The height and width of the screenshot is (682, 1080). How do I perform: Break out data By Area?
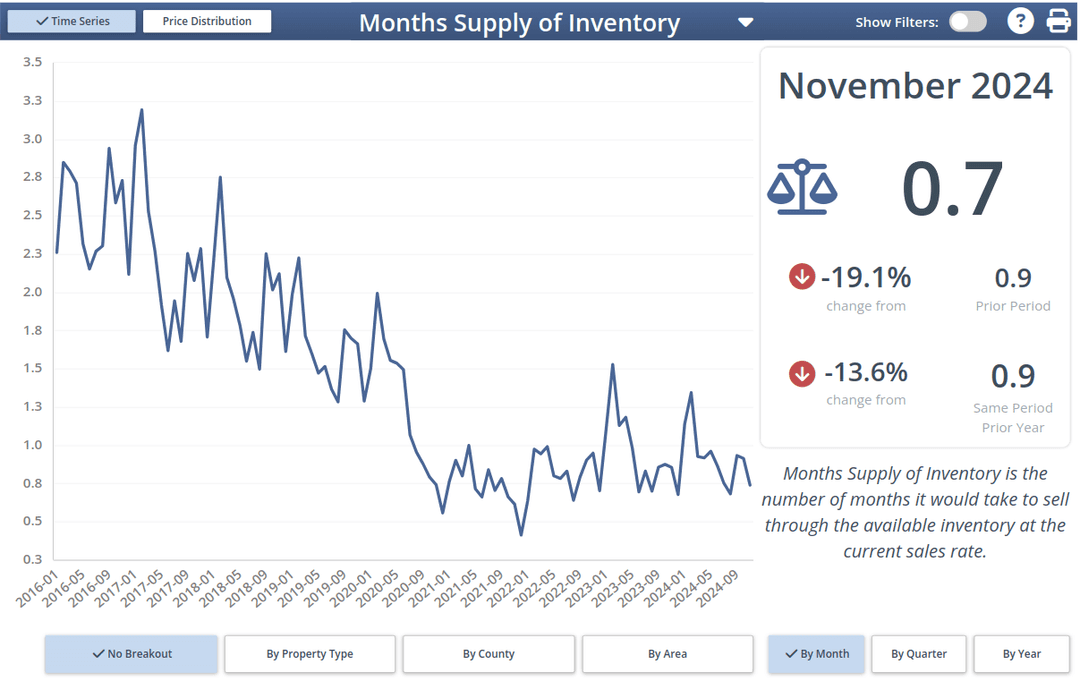[x=668, y=653]
